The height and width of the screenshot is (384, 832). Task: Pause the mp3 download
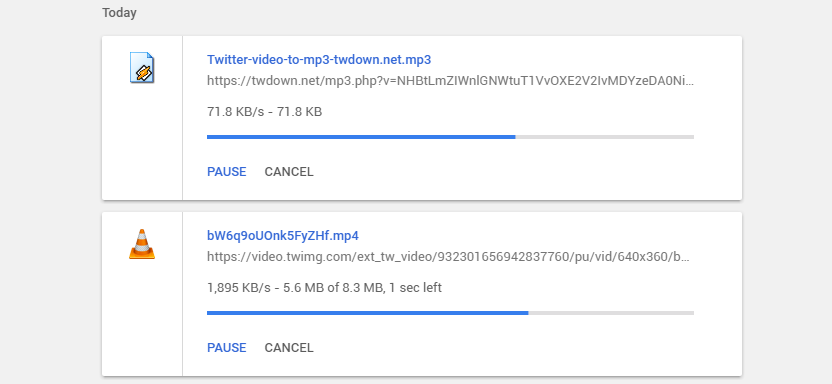tap(227, 172)
